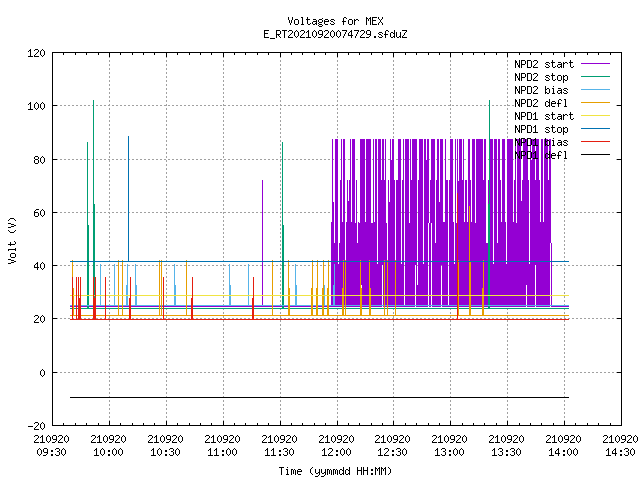
Task: Select the NPD1 start legend label
Action: (544, 116)
